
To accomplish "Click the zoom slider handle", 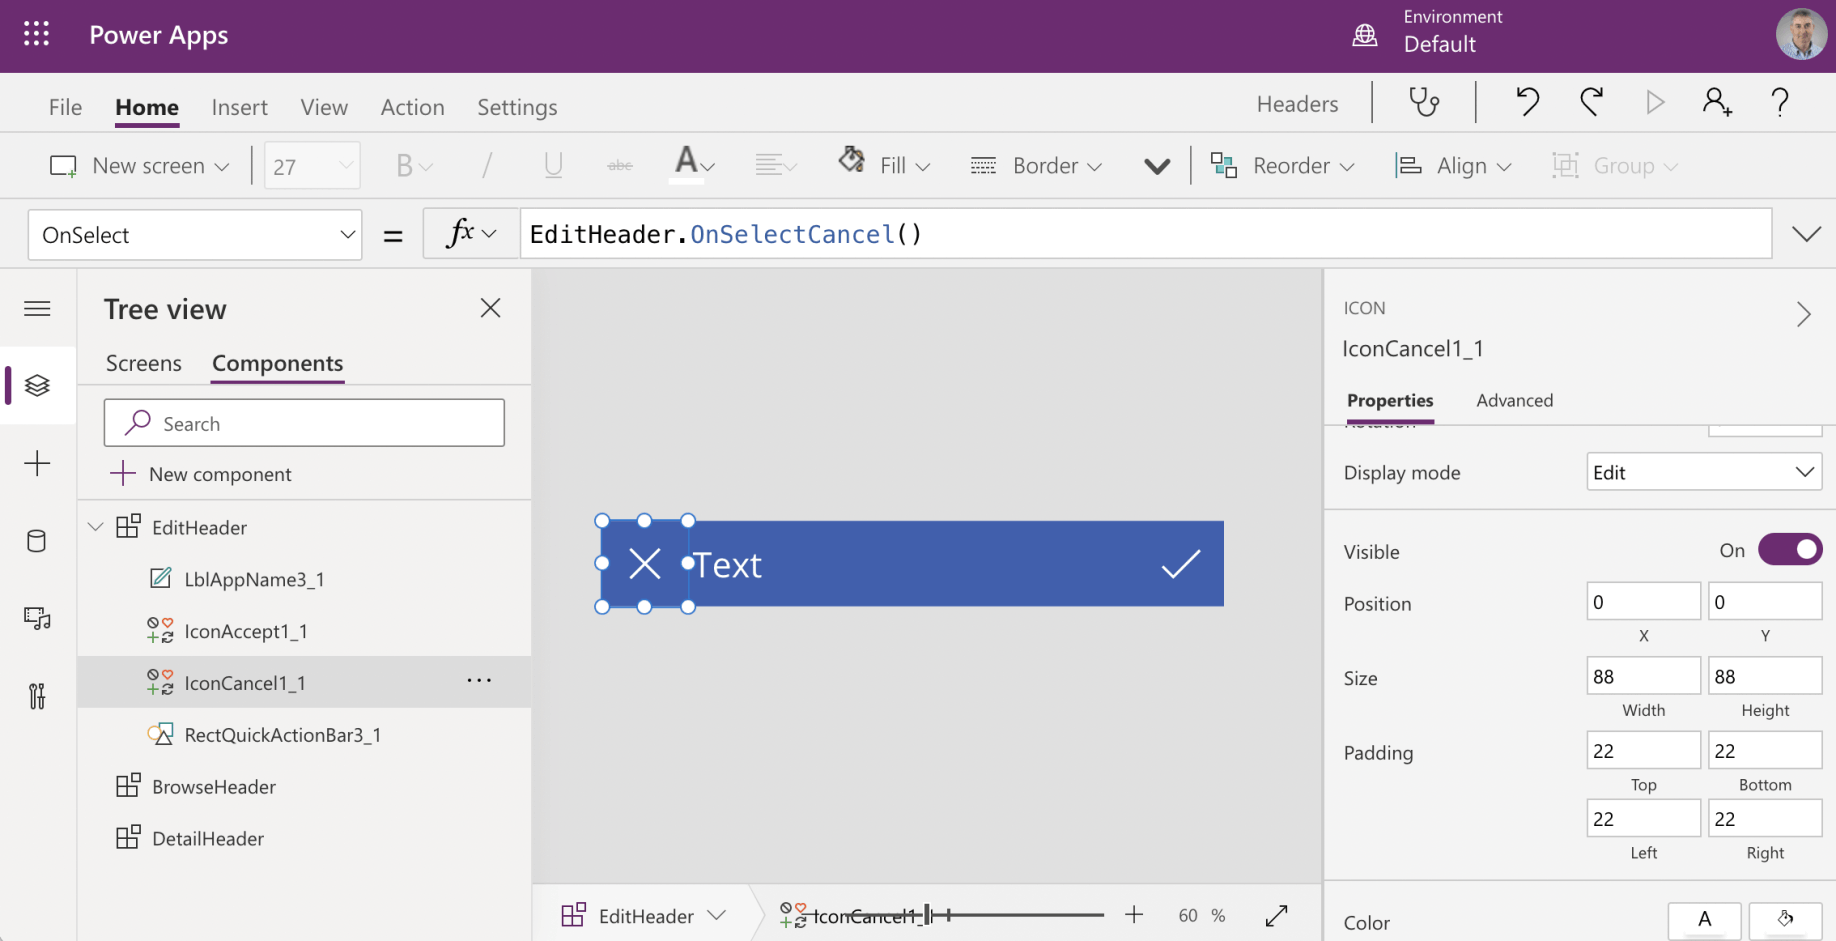I will coord(929,914).
